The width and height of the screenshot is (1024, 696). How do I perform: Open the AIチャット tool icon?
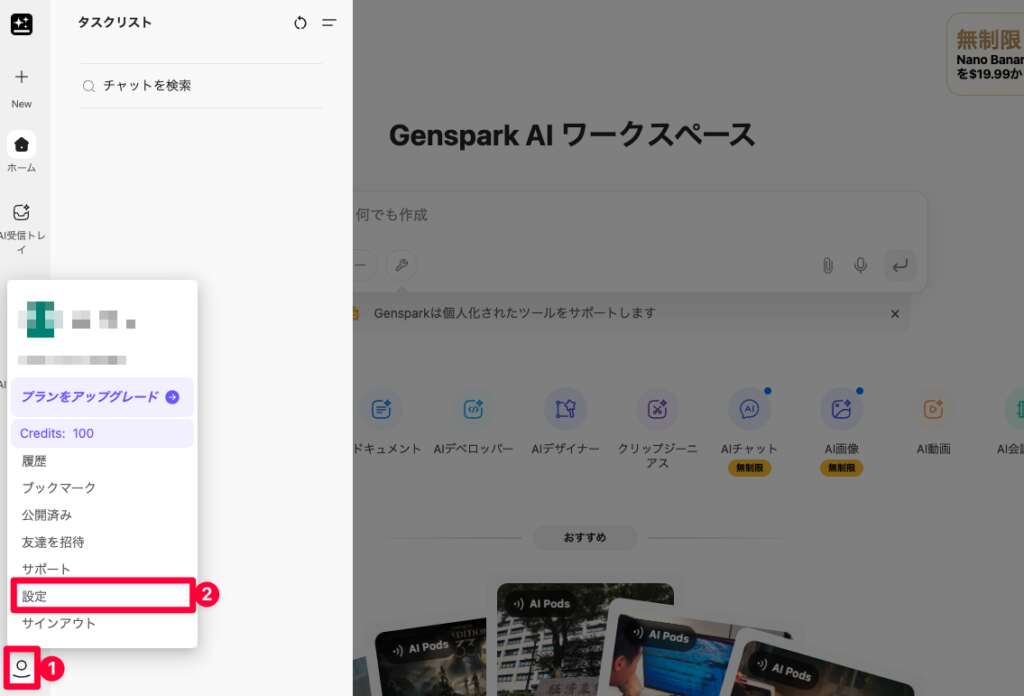click(749, 409)
